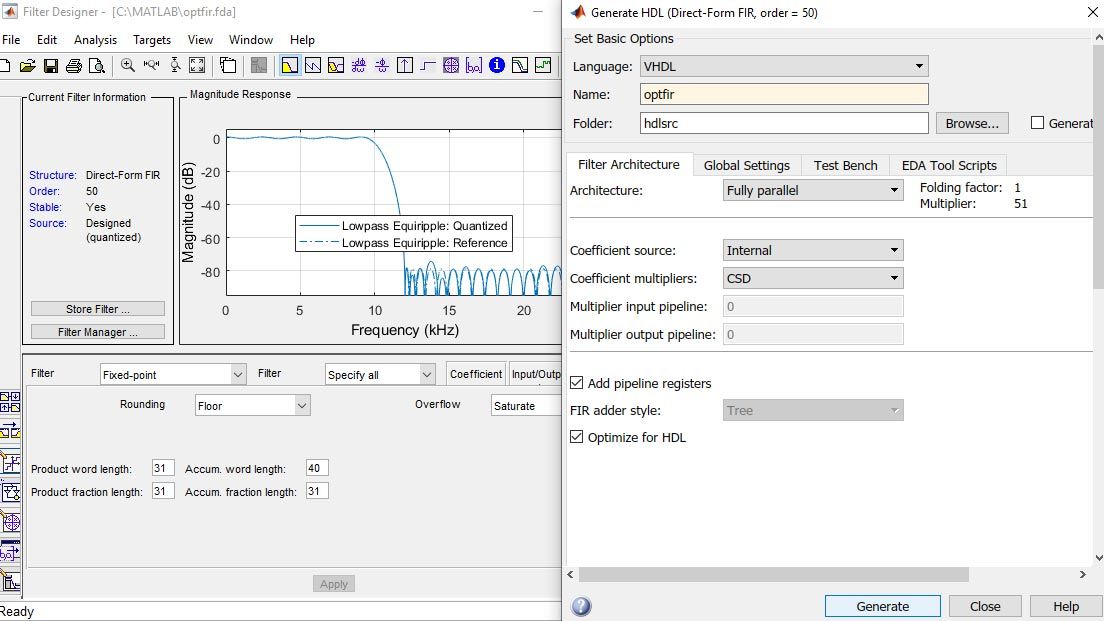
Task: Open the Language VHDL dropdown
Action: pos(783,67)
